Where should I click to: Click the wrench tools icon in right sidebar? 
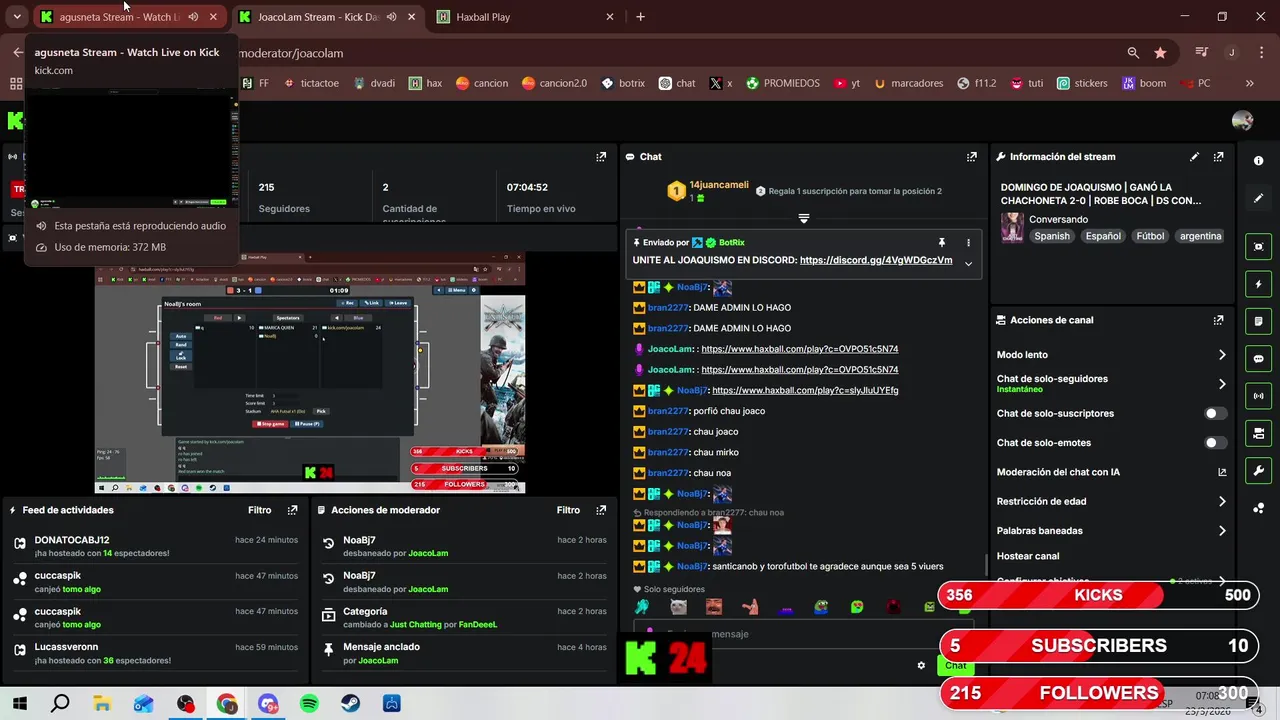click(x=1258, y=470)
